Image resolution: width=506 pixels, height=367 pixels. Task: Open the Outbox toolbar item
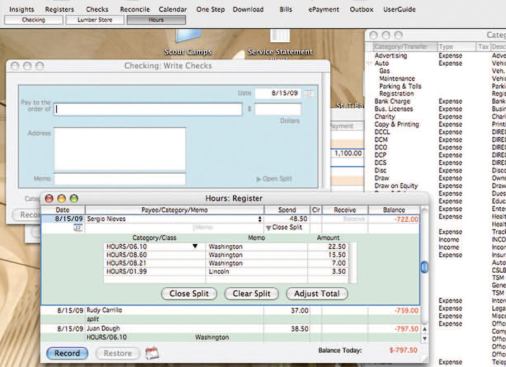[361, 9]
